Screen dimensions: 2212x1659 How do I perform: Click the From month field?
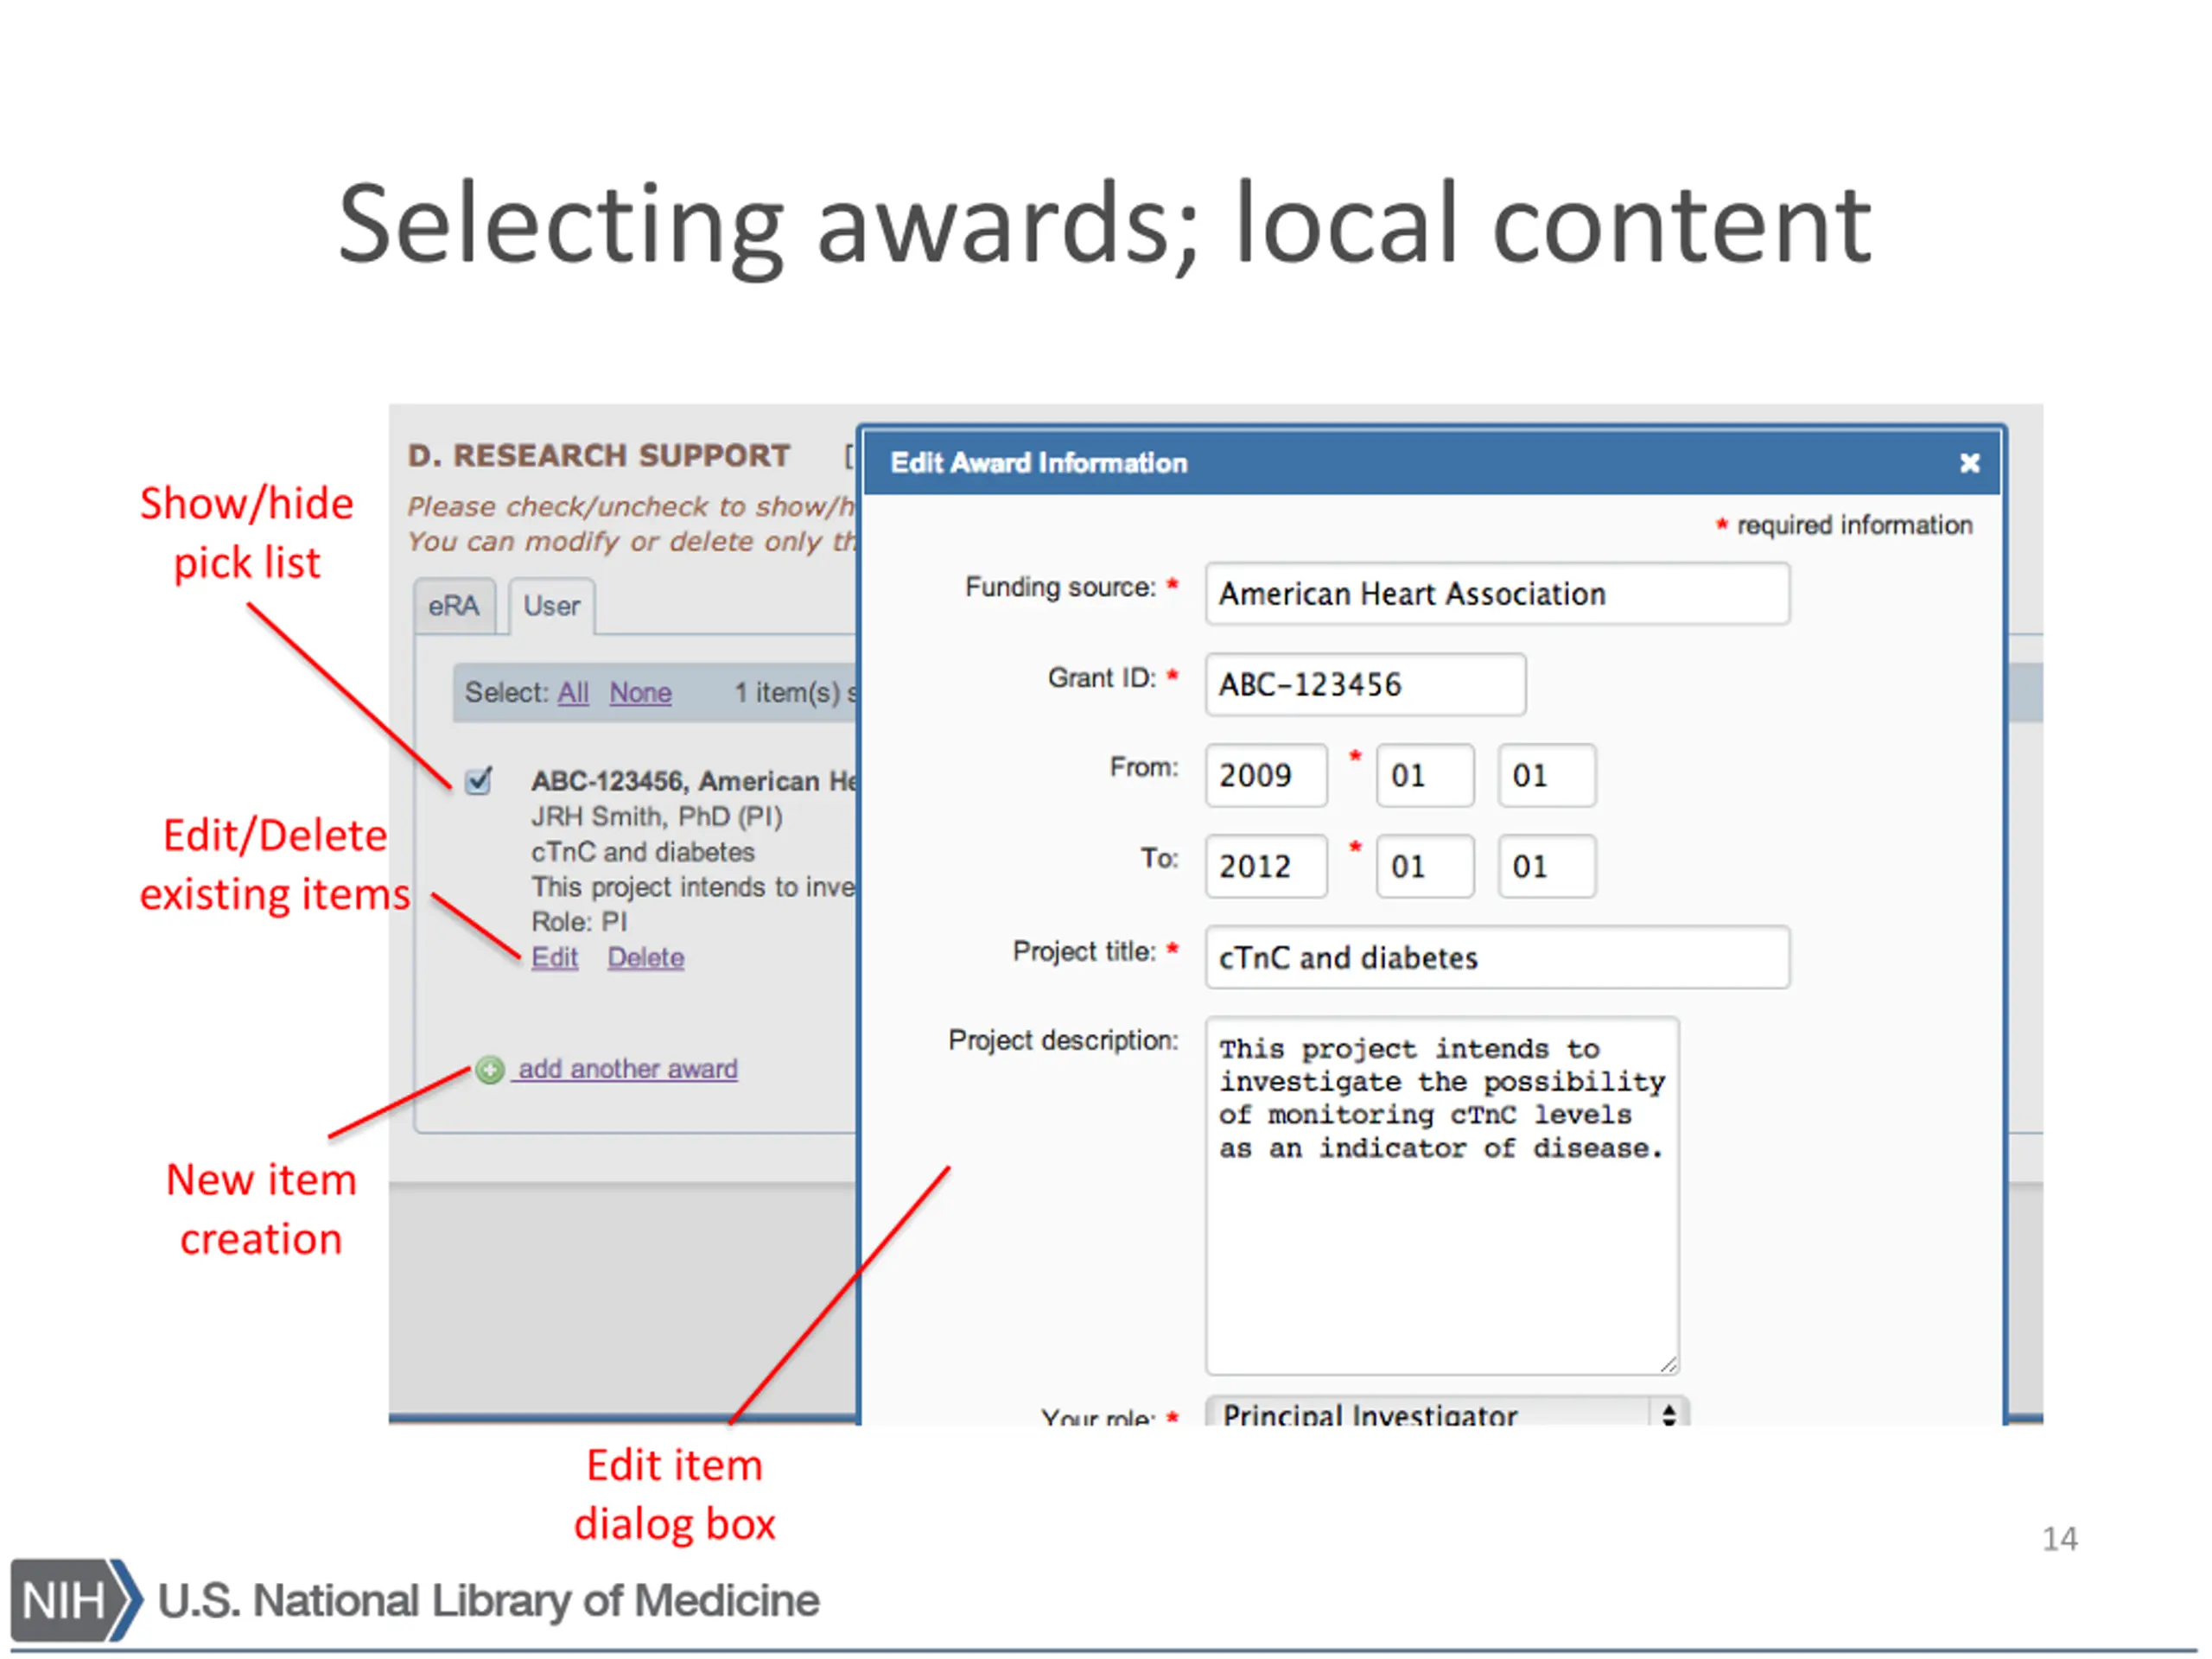[x=1425, y=776]
